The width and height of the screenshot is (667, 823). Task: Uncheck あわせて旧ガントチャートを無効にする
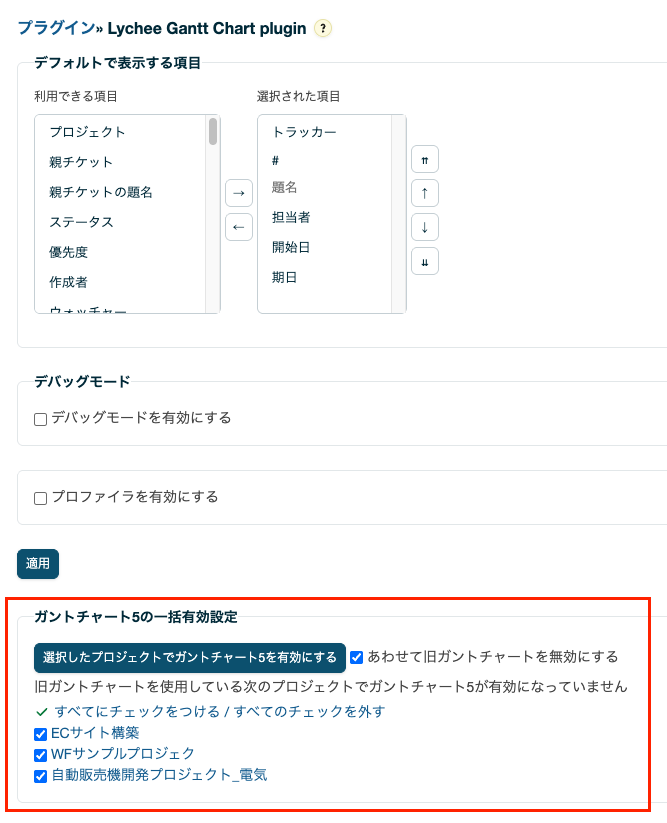357,658
